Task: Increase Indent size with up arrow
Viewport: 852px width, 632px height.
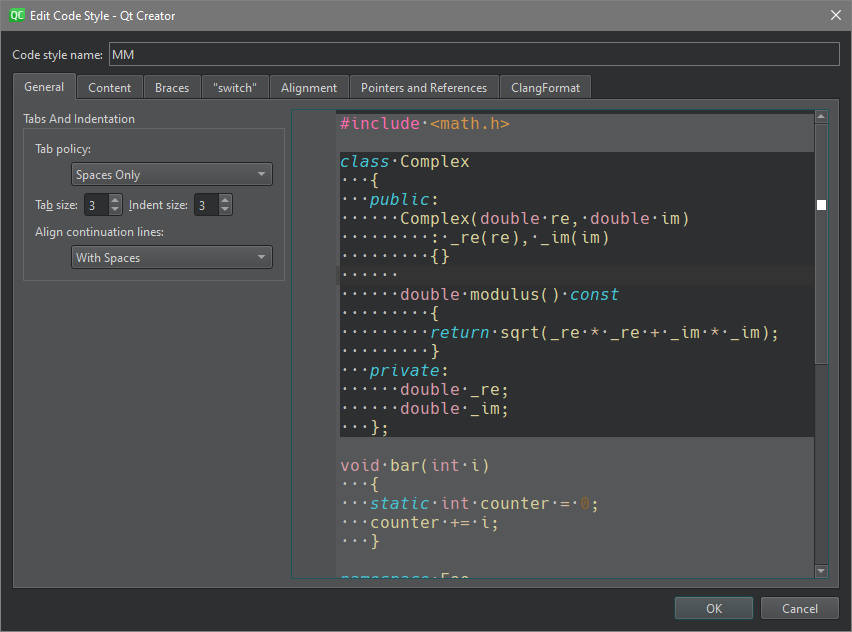Action: click(225, 200)
